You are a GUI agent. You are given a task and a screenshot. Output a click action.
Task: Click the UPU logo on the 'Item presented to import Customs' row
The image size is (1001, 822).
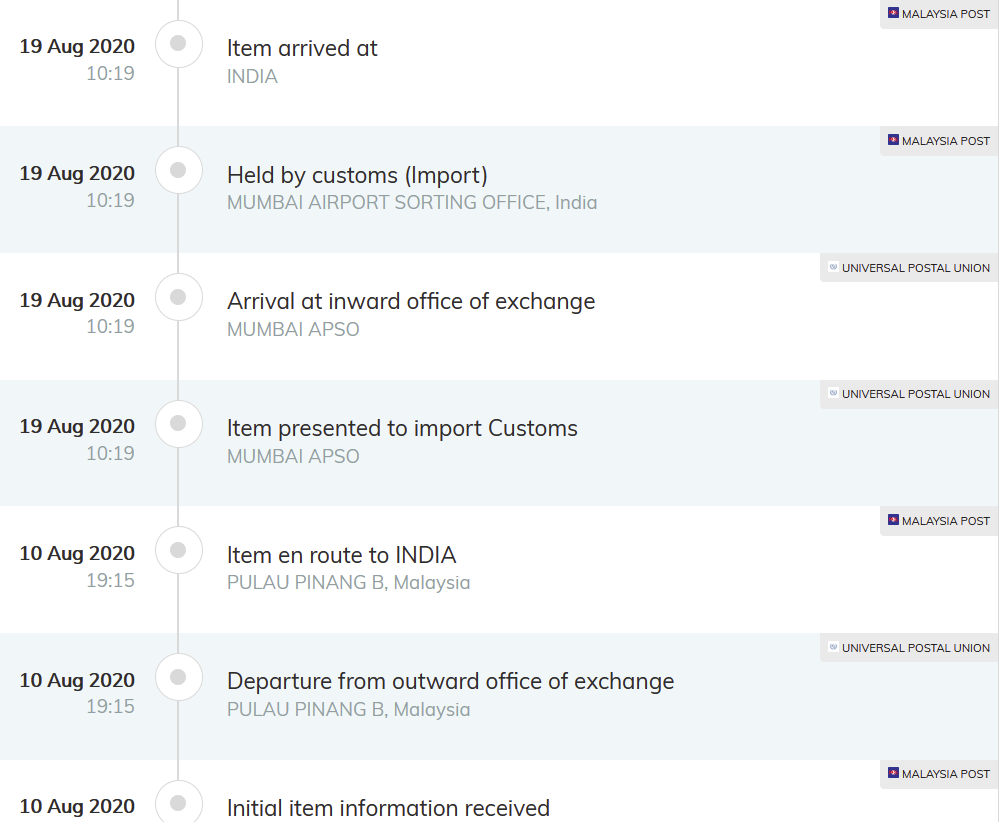pos(833,393)
